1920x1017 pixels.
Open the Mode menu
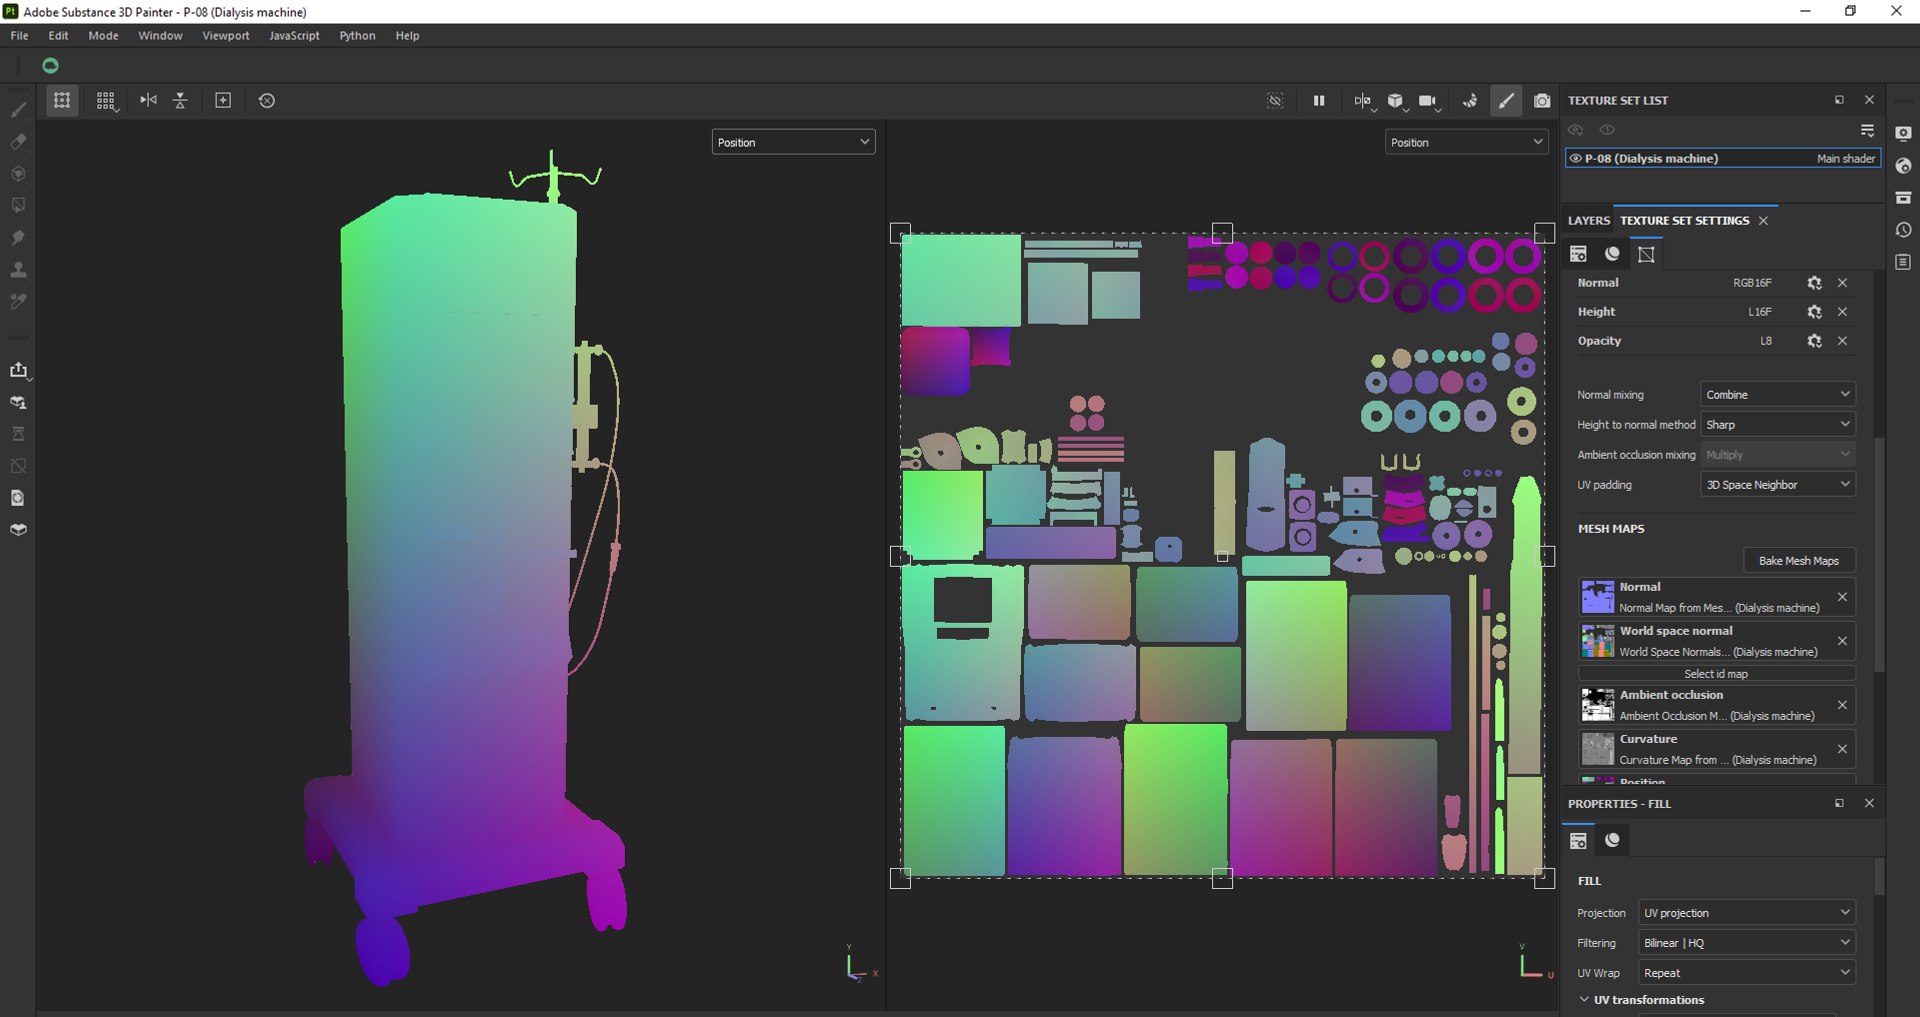[x=103, y=35]
